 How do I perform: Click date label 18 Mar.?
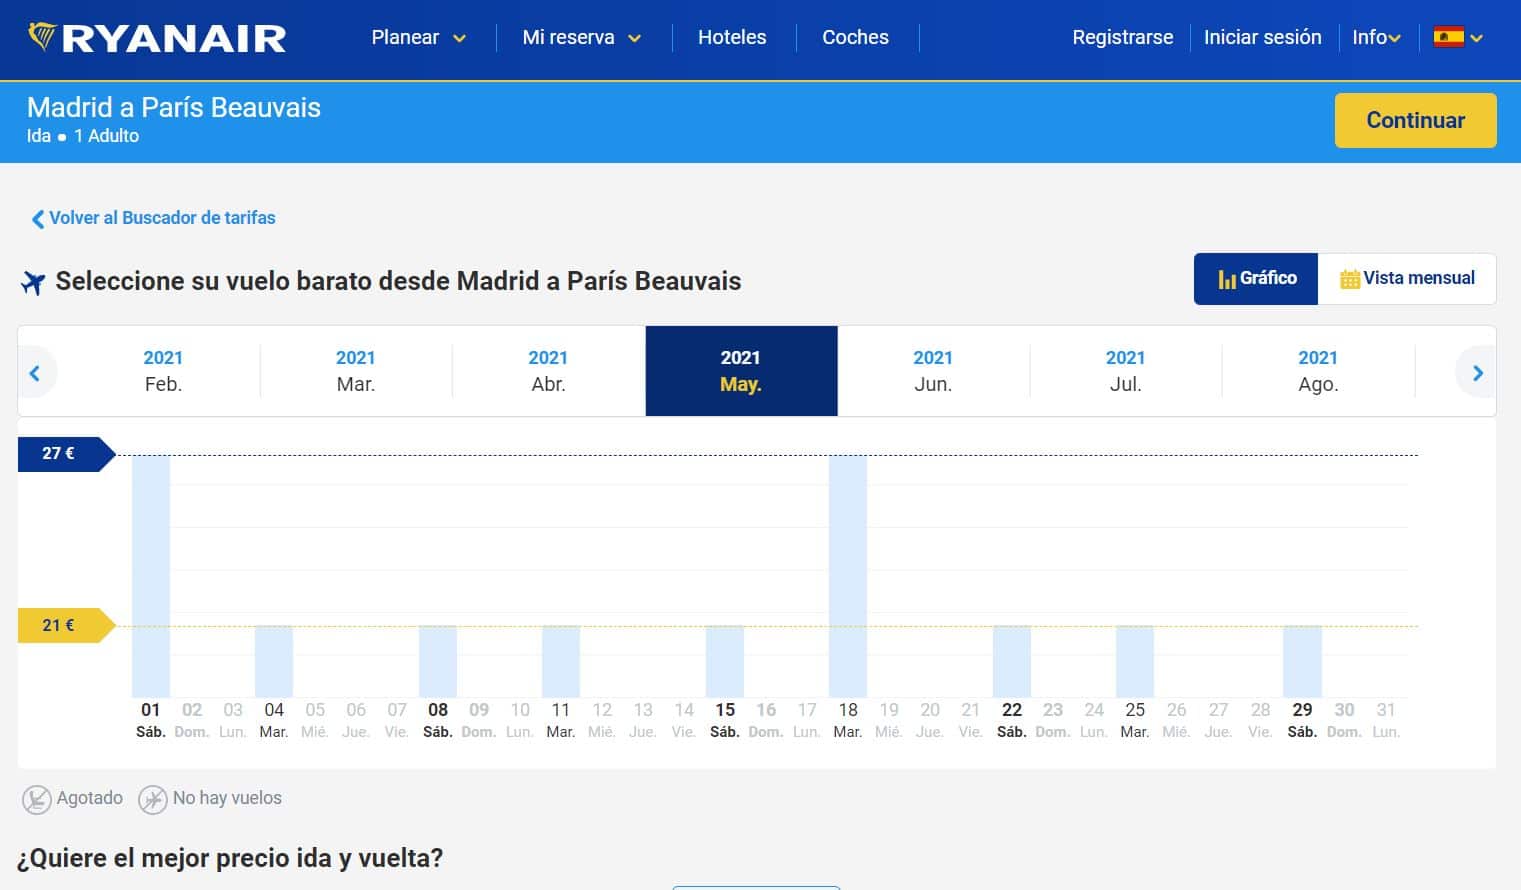848,720
